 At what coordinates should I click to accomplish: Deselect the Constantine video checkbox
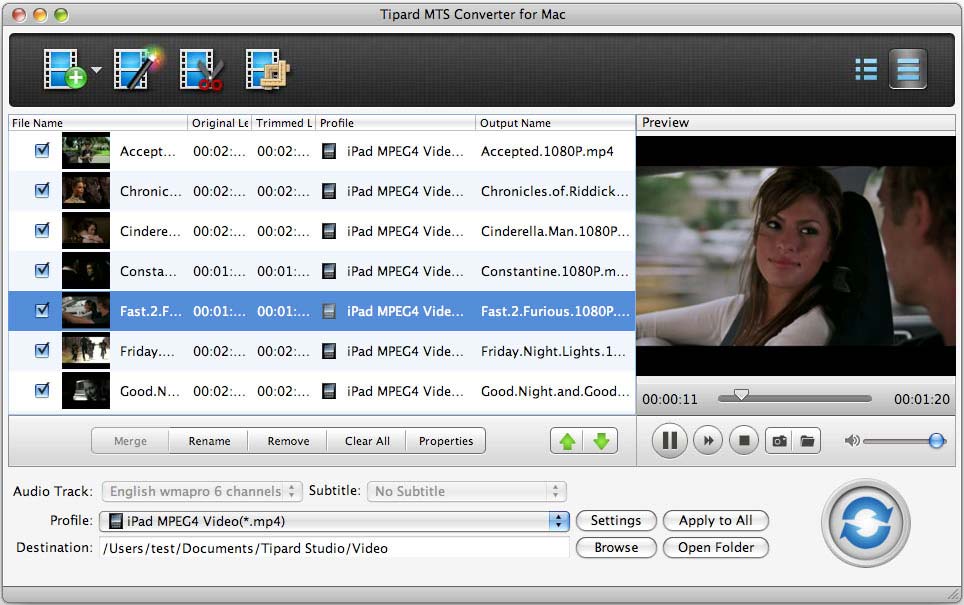pyautogui.click(x=42, y=271)
